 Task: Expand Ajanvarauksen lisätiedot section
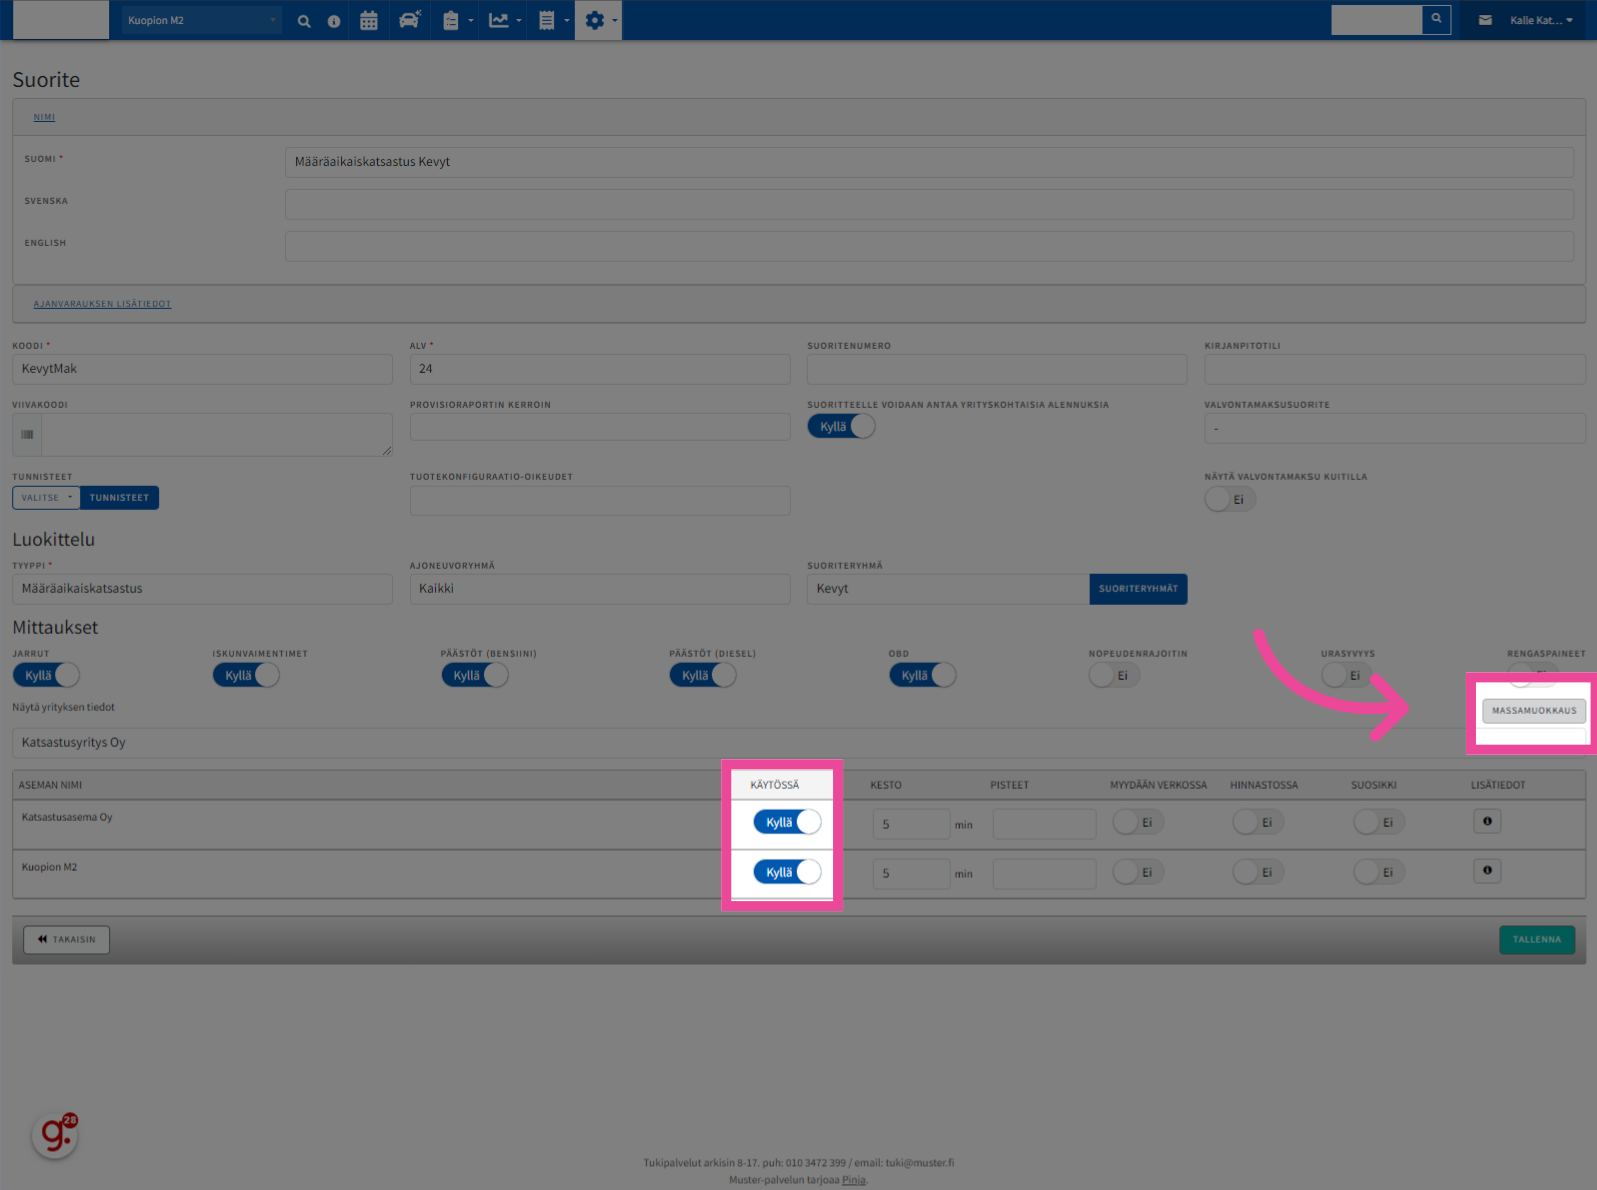coord(102,304)
